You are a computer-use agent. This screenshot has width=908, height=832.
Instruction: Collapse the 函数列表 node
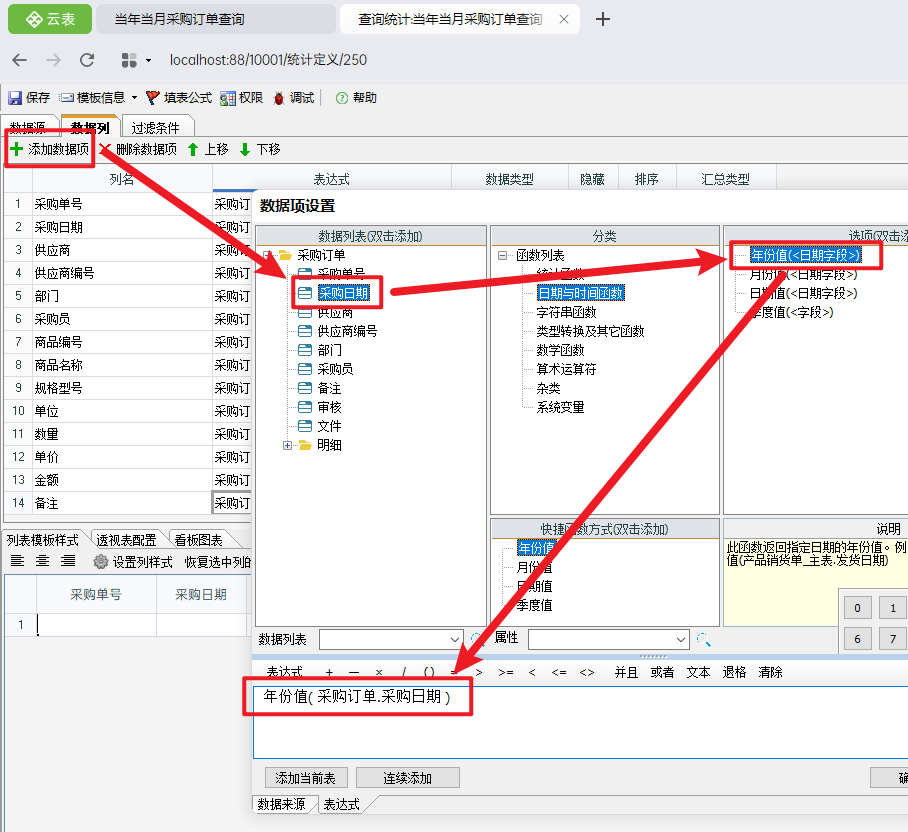(502, 255)
